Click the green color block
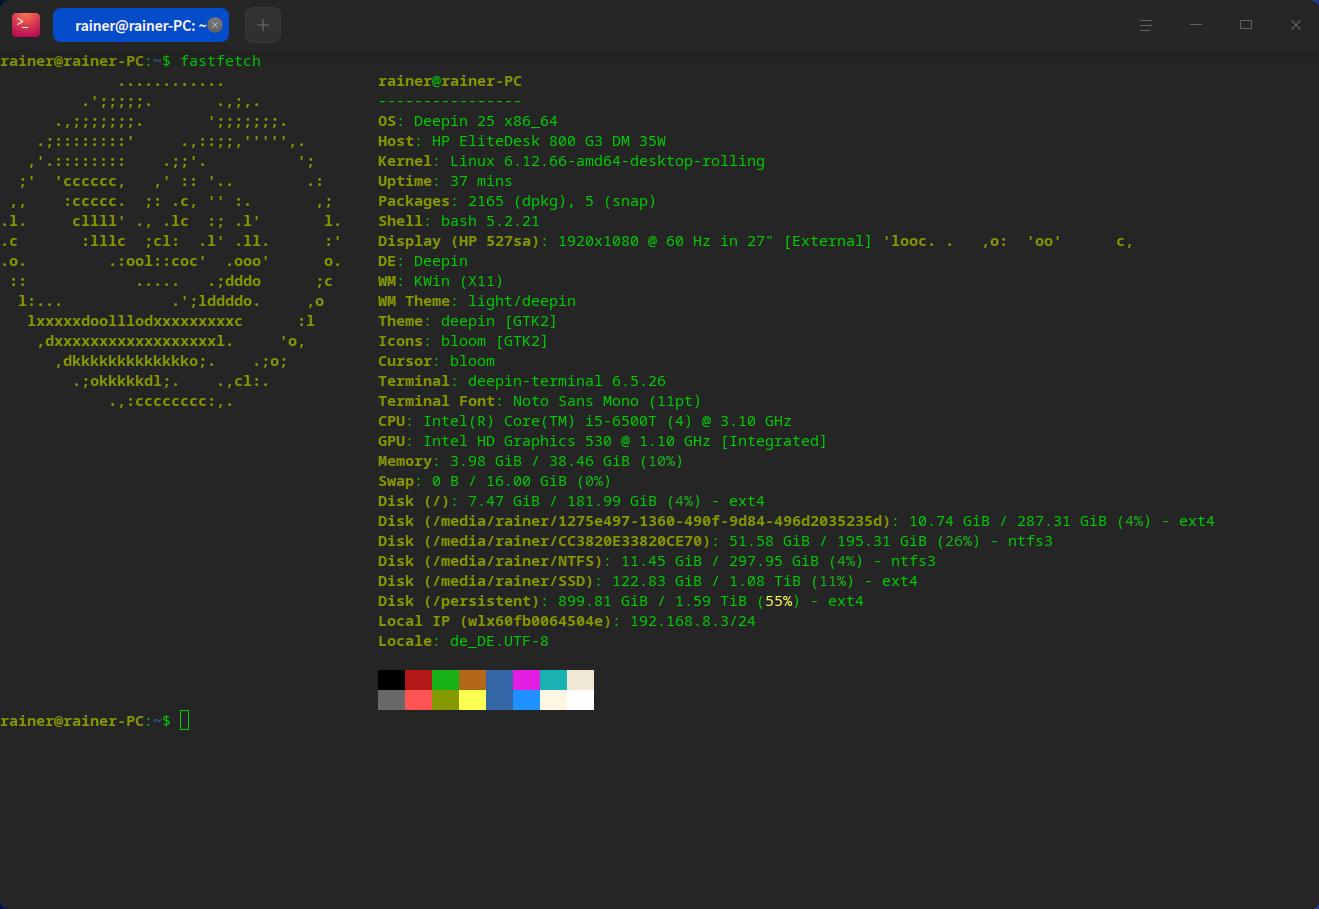The image size is (1319, 909). pos(445,680)
